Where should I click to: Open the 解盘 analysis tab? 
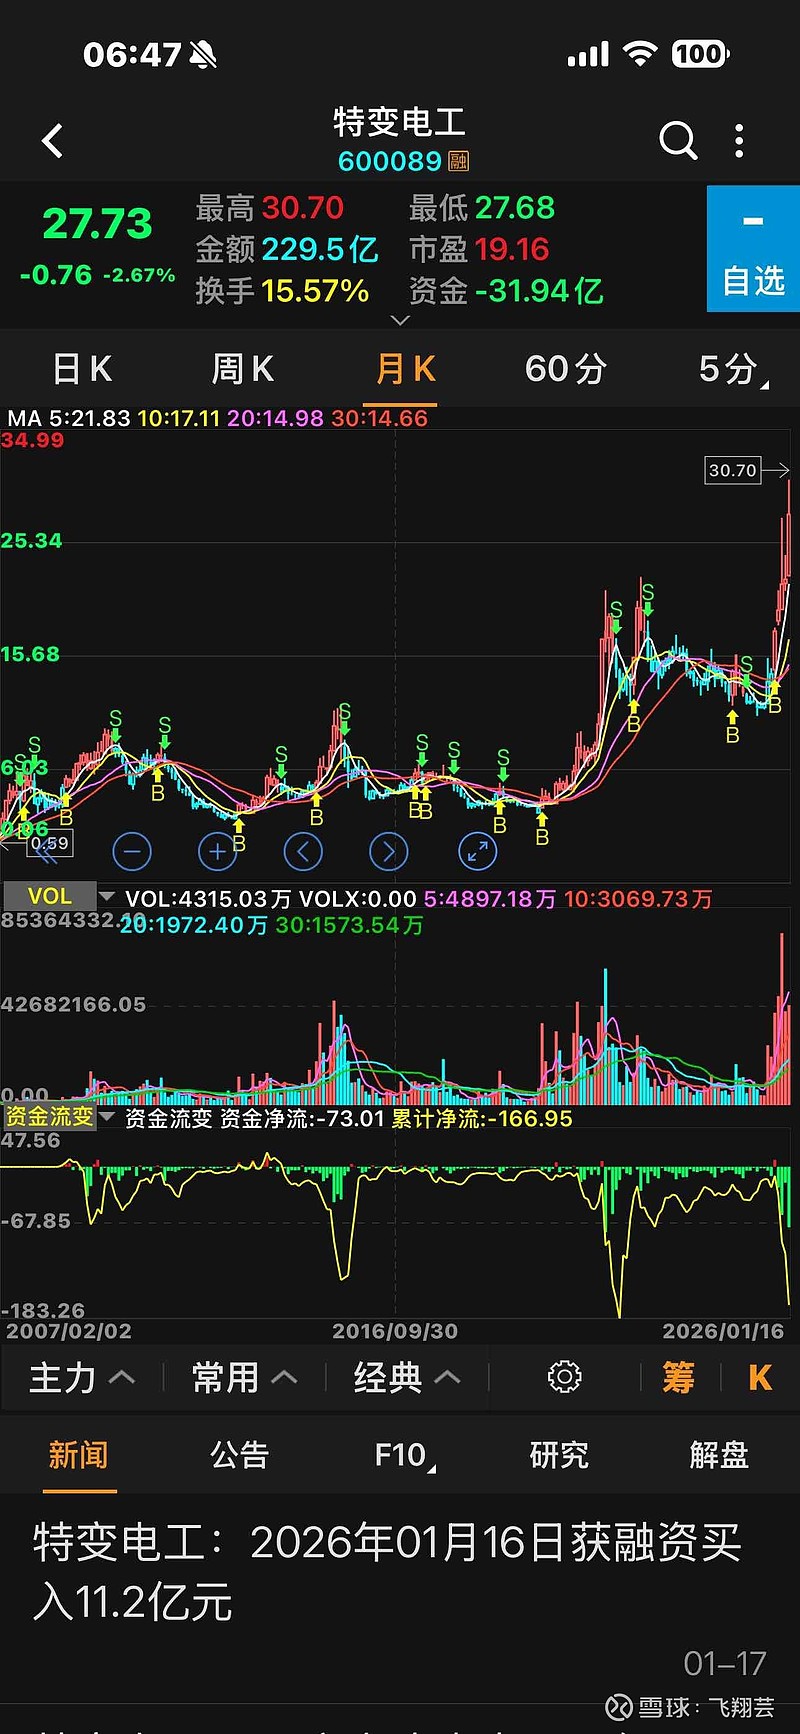(x=719, y=1455)
